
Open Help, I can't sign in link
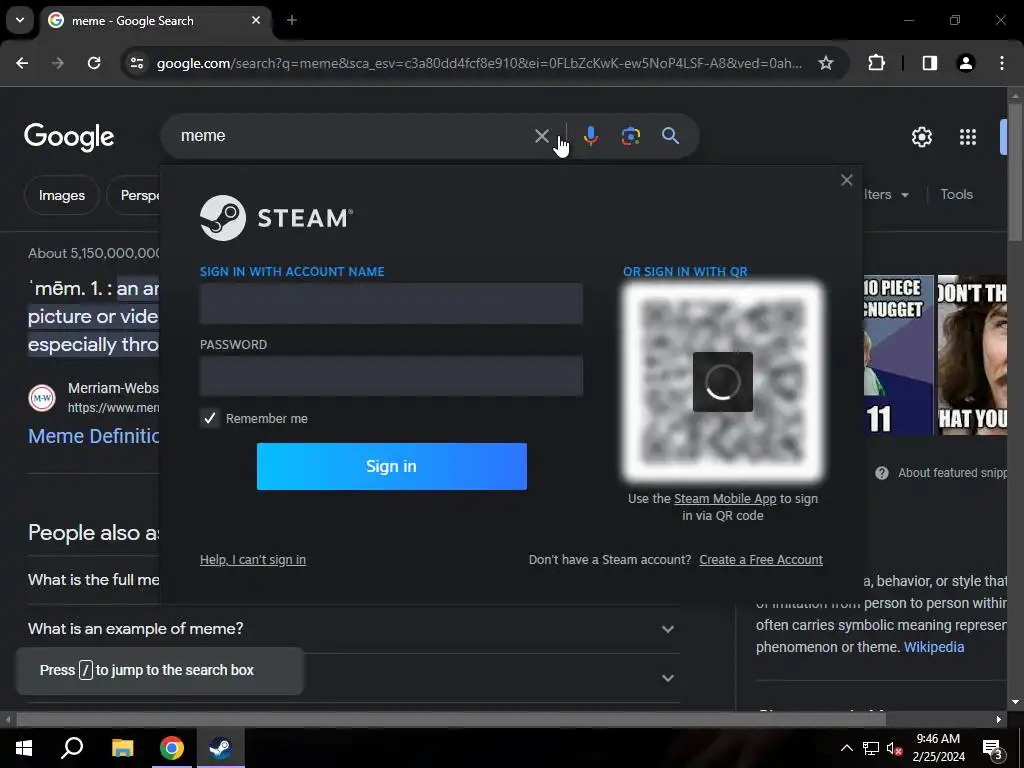[253, 560]
